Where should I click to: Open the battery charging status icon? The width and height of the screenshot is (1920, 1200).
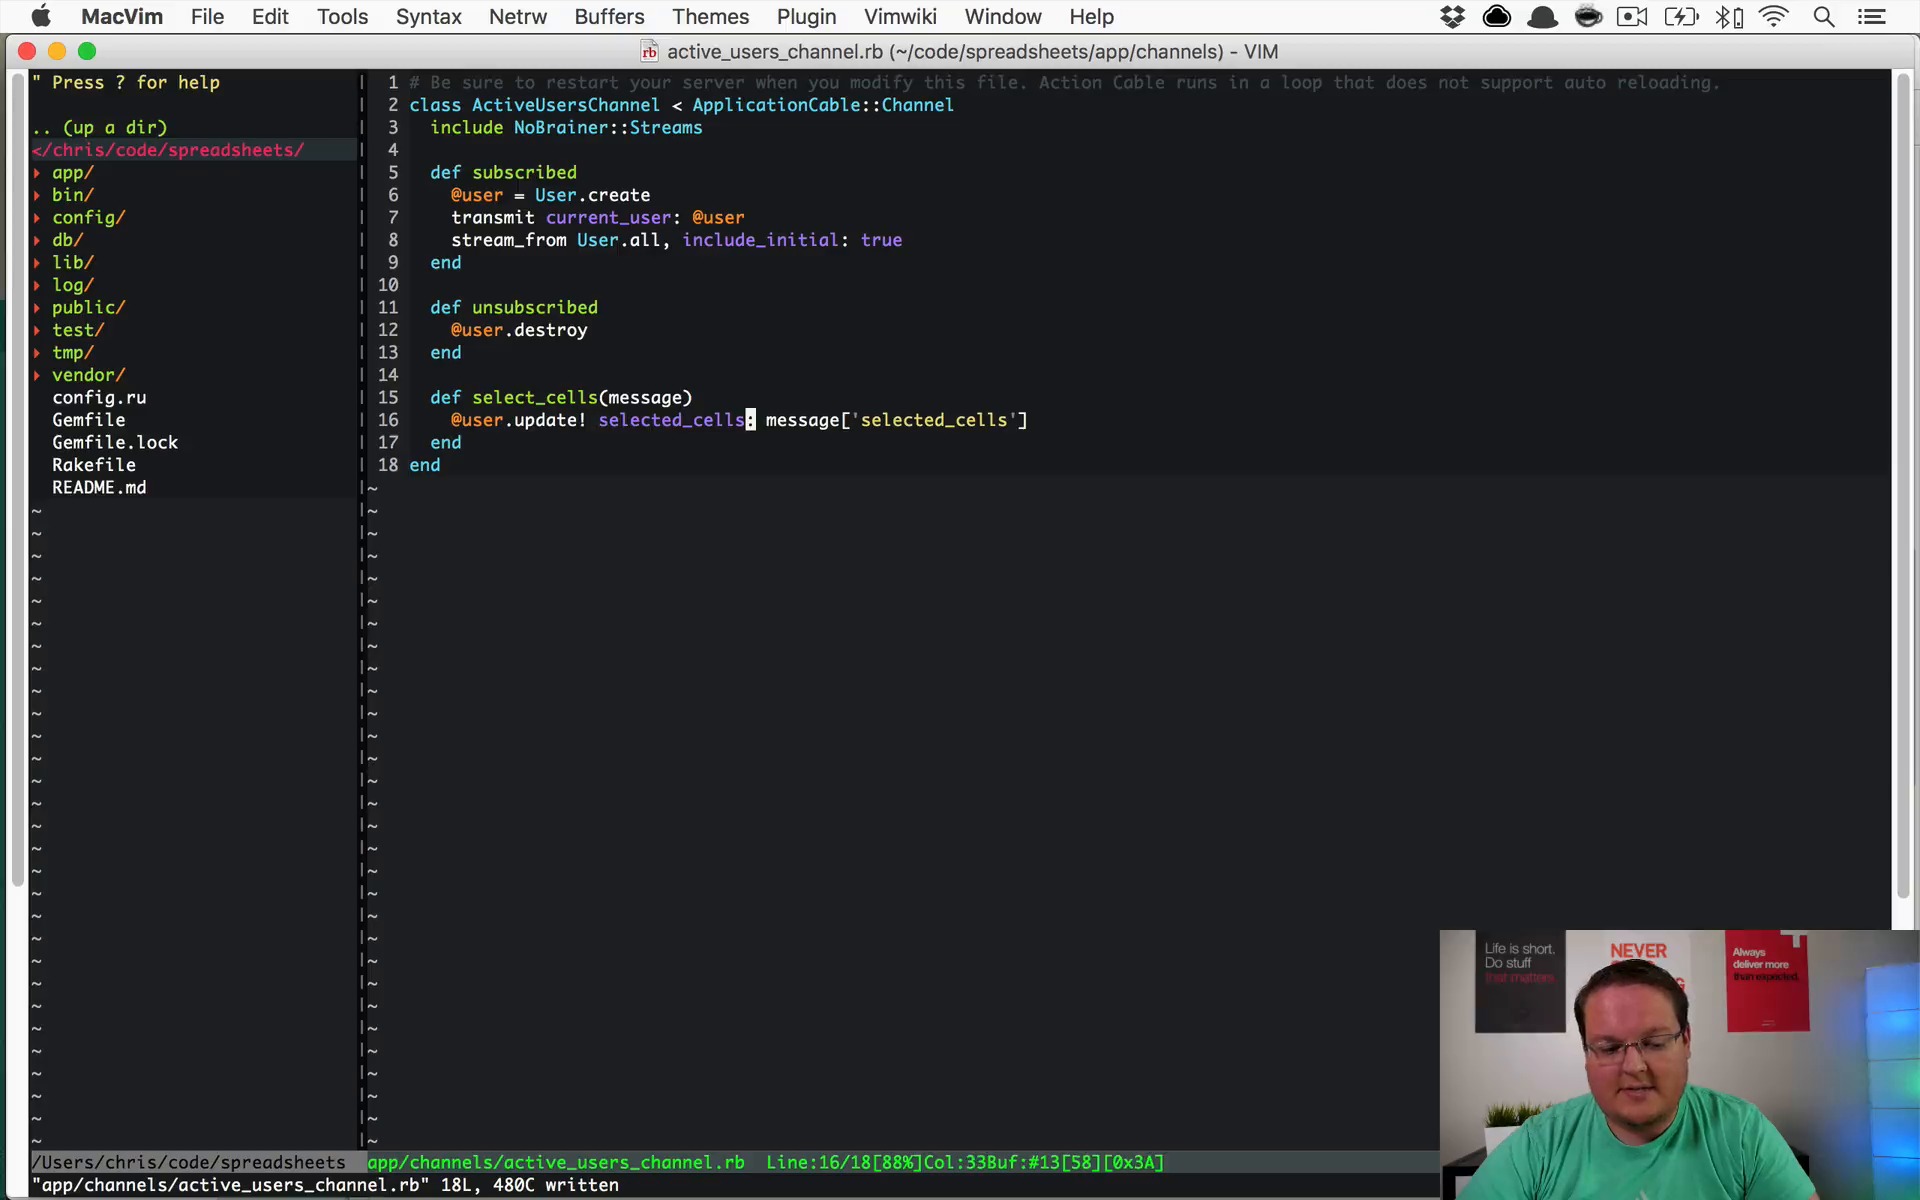click(x=1681, y=17)
